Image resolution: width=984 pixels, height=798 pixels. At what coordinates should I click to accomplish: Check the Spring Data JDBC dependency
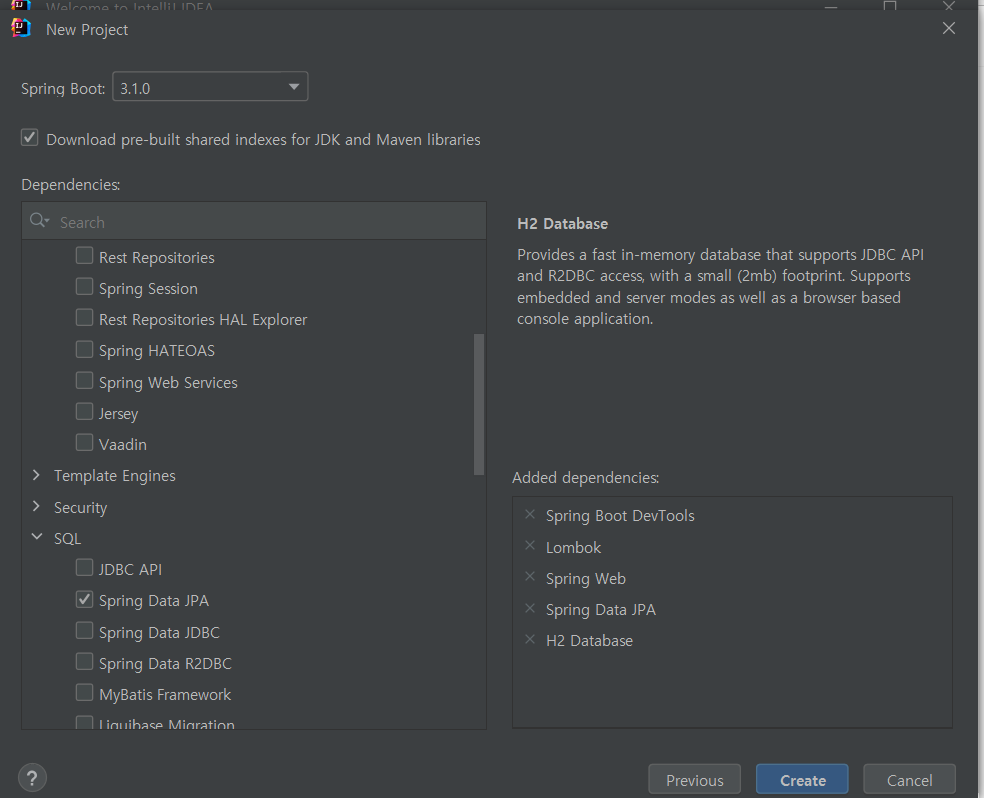click(84, 630)
